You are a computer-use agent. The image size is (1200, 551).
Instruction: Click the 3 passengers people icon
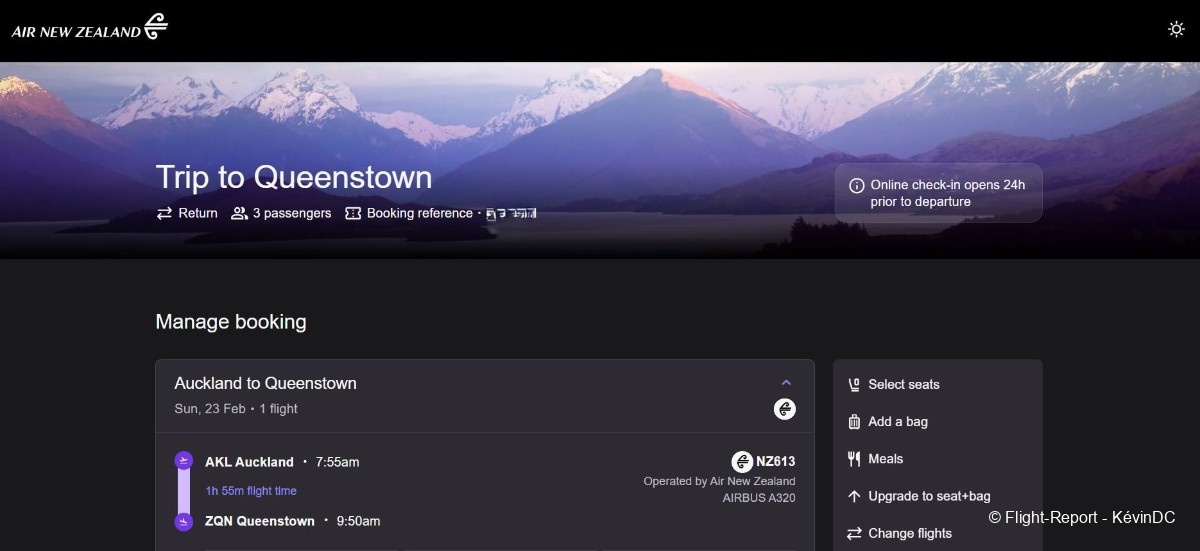tap(239, 213)
